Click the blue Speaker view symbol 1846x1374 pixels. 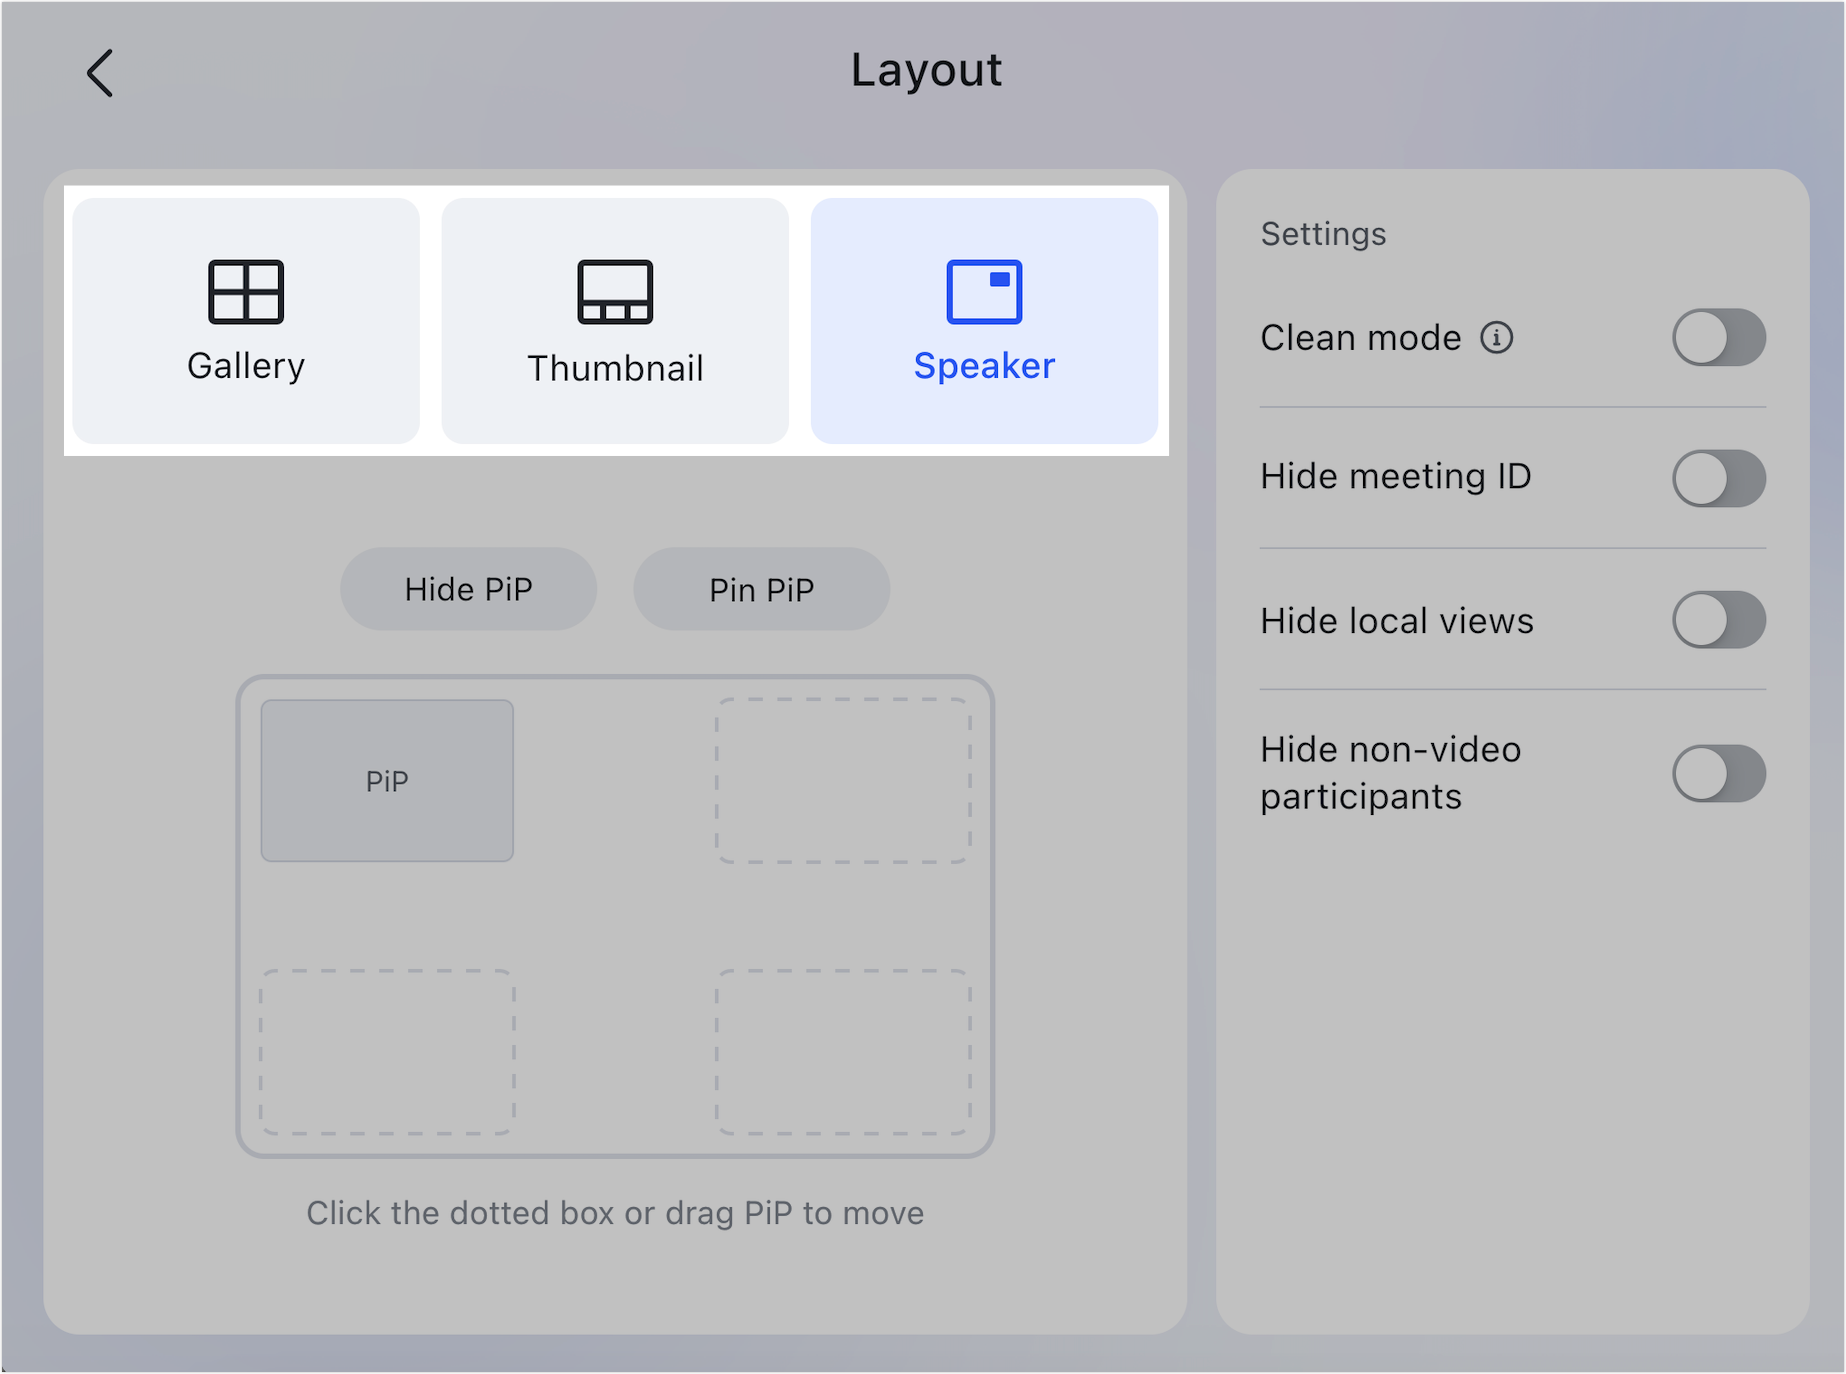click(x=981, y=291)
